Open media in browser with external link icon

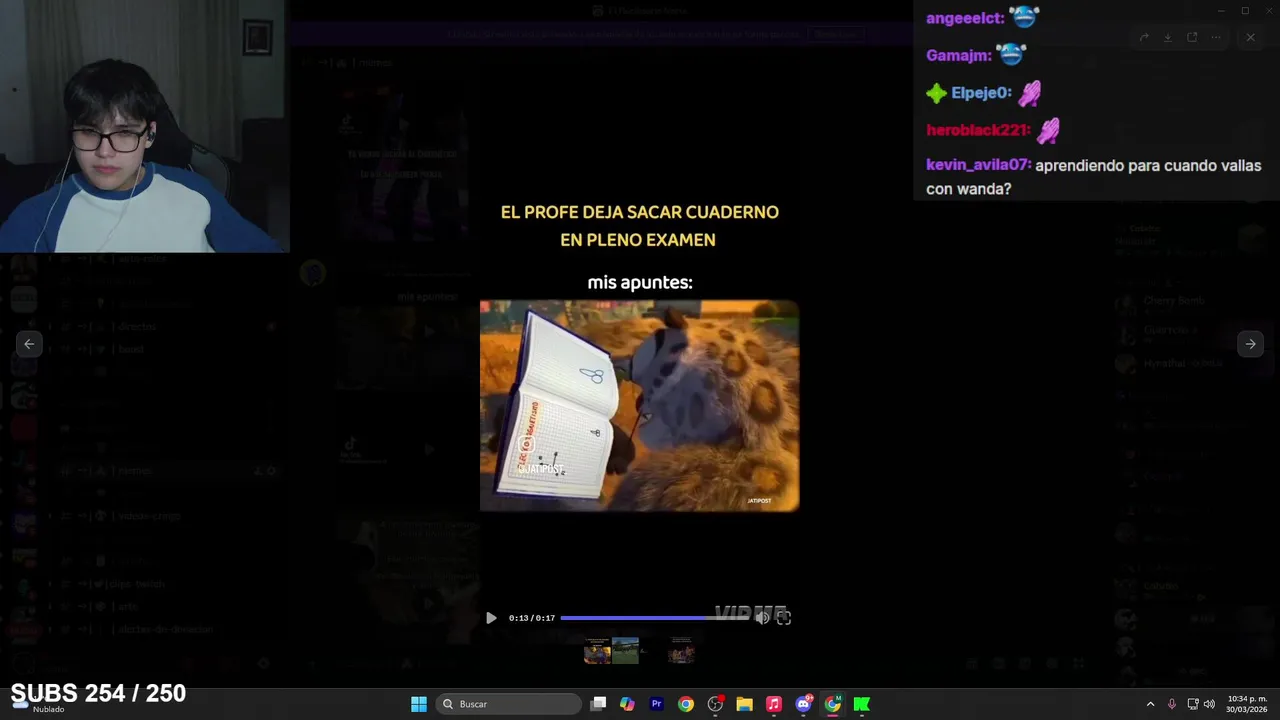[x=1192, y=38]
